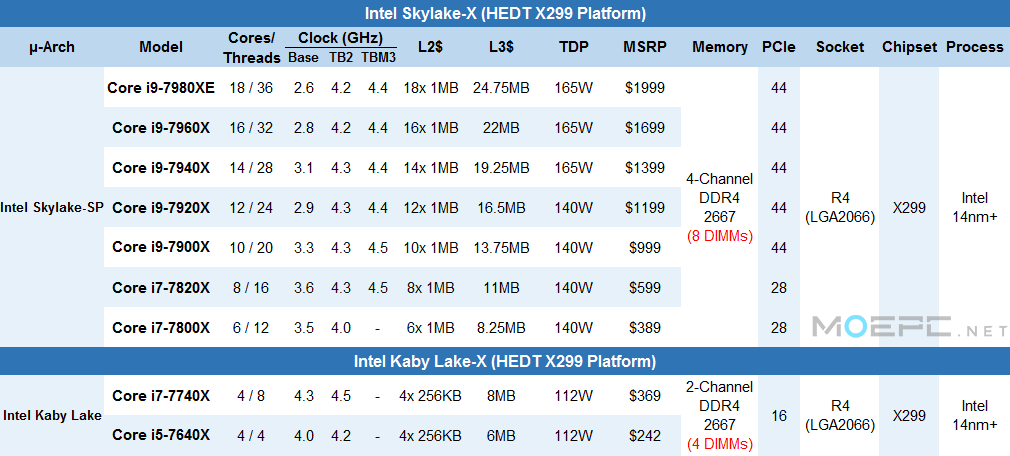The image size is (1010, 456).
Task: Click the $999 MSRP value
Action: point(644,247)
